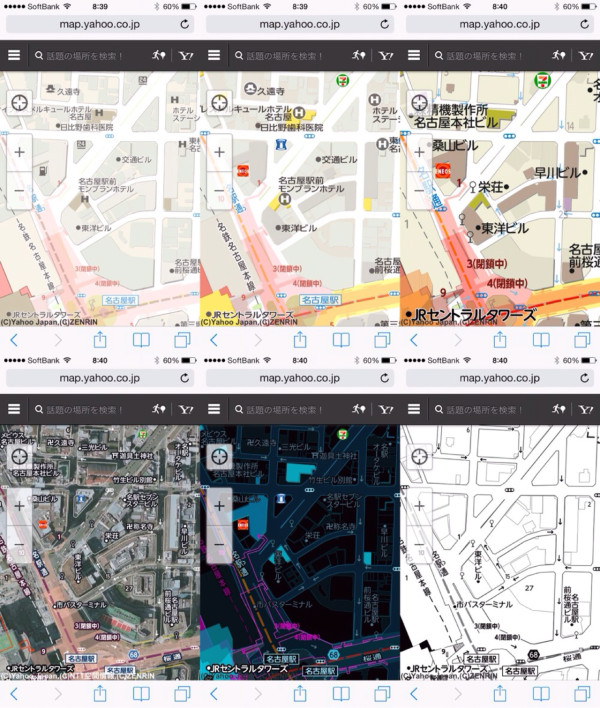The width and height of the screenshot is (600, 708).
Task: Zoom out on the pale-colored map
Action: [19, 190]
